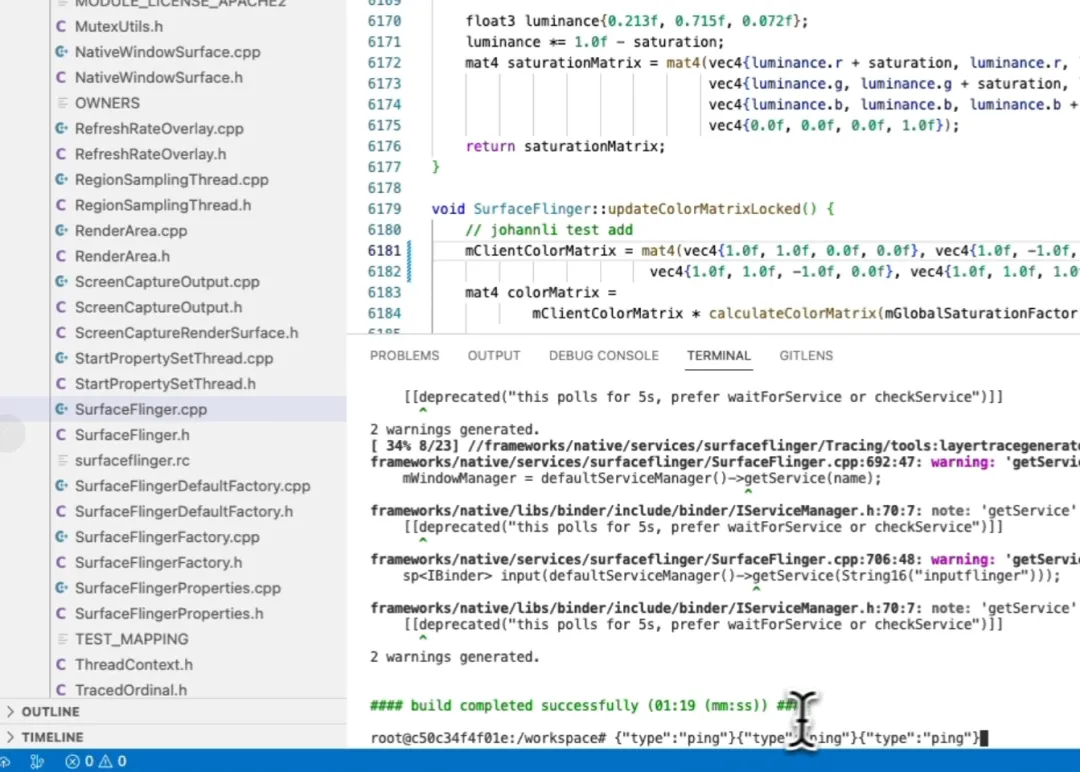This screenshot has width=1080, height=772.
Task: Open SurfaceFlingerProperties.cpp file
Action: (178, 587)
